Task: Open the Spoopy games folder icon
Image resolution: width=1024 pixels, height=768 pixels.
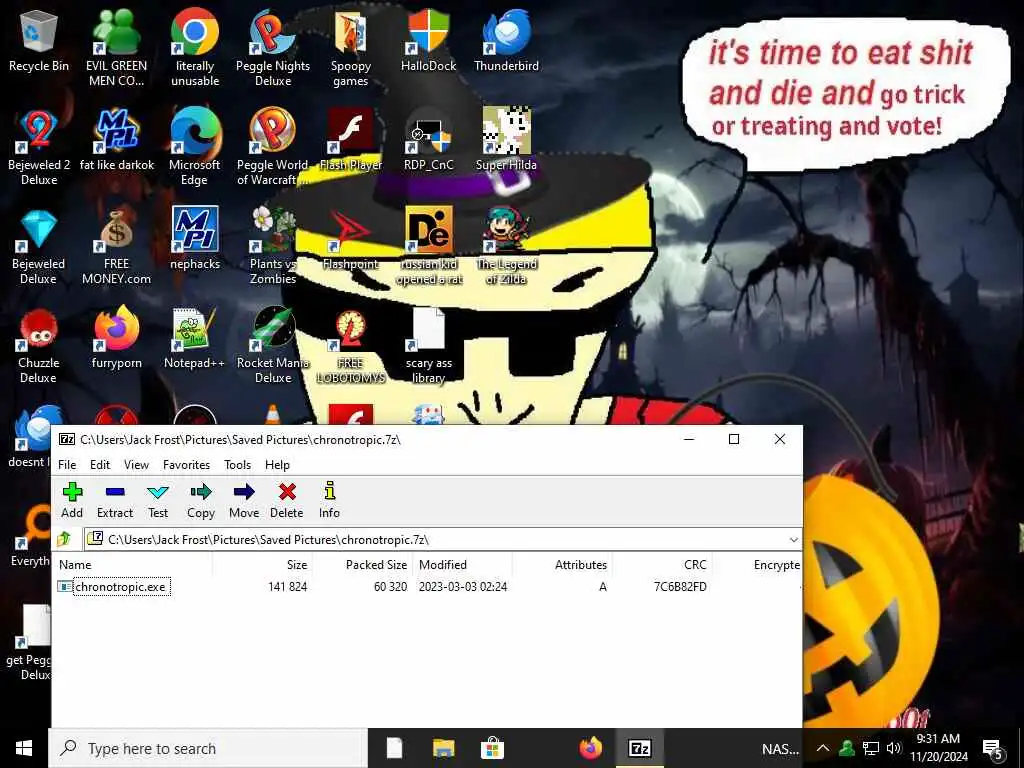Action: 351,47
